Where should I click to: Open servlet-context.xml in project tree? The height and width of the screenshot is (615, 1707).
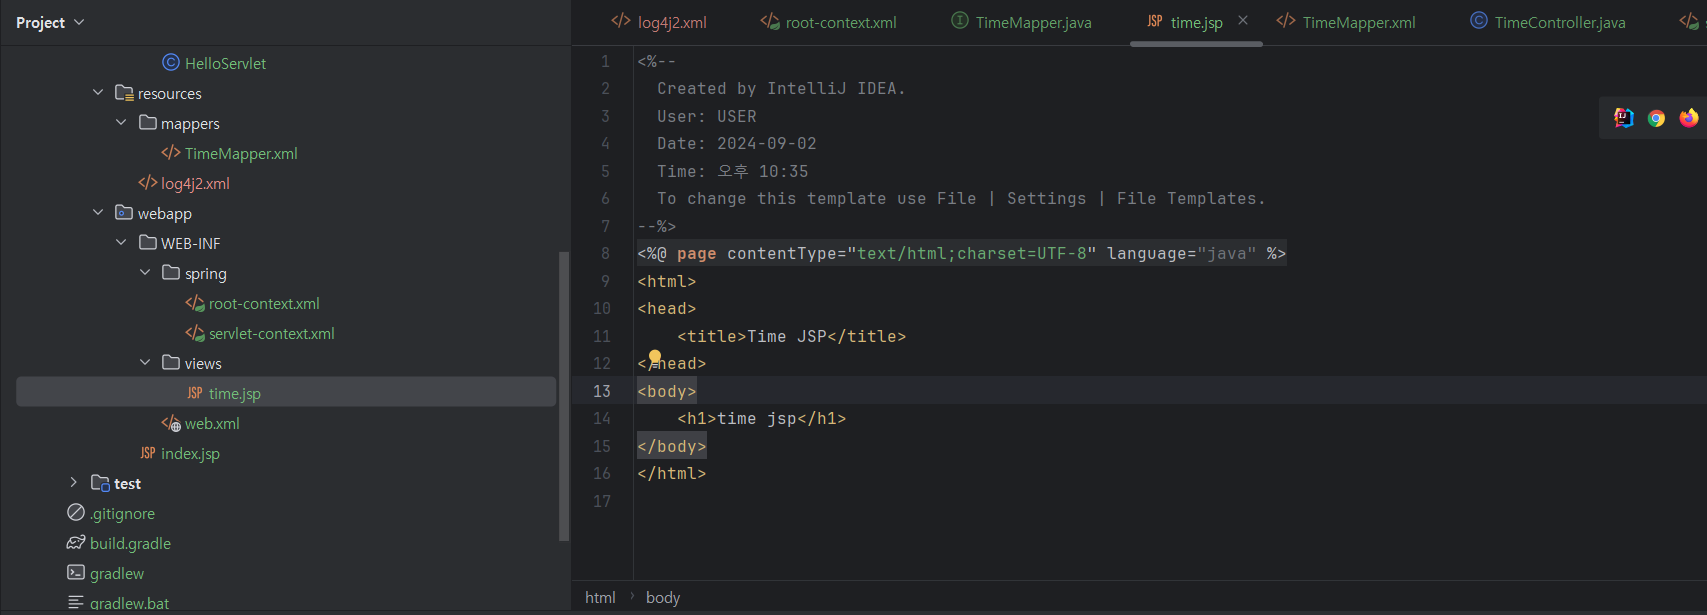271,333
